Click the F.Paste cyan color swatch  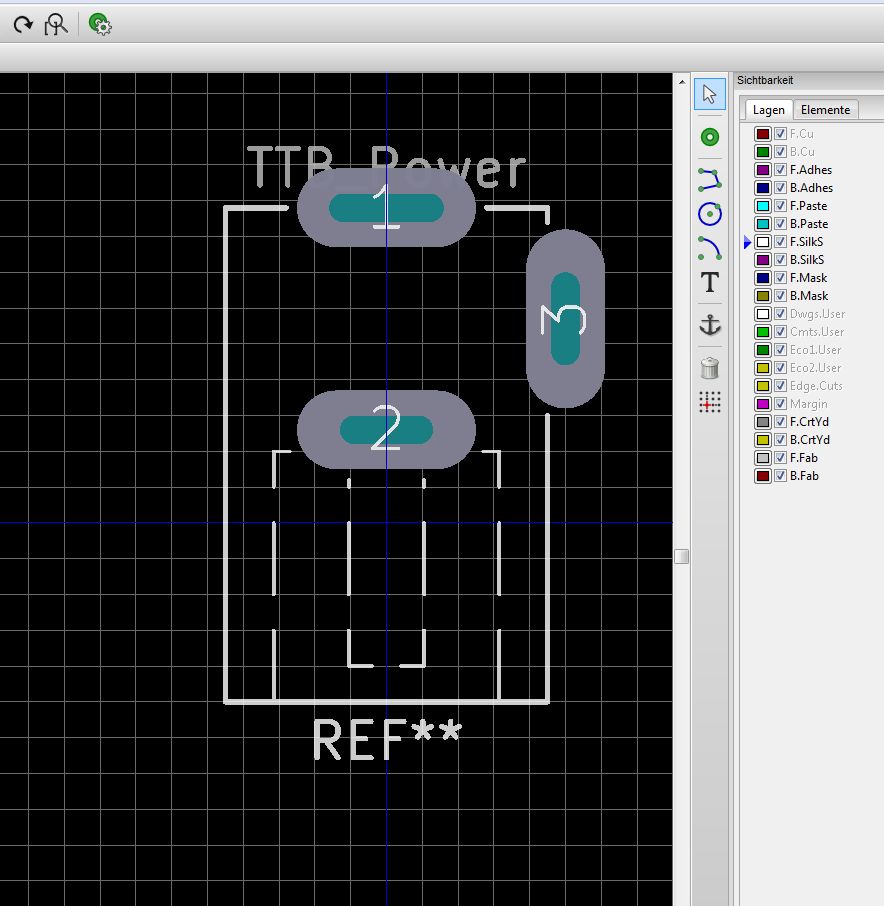coord(763,206)
